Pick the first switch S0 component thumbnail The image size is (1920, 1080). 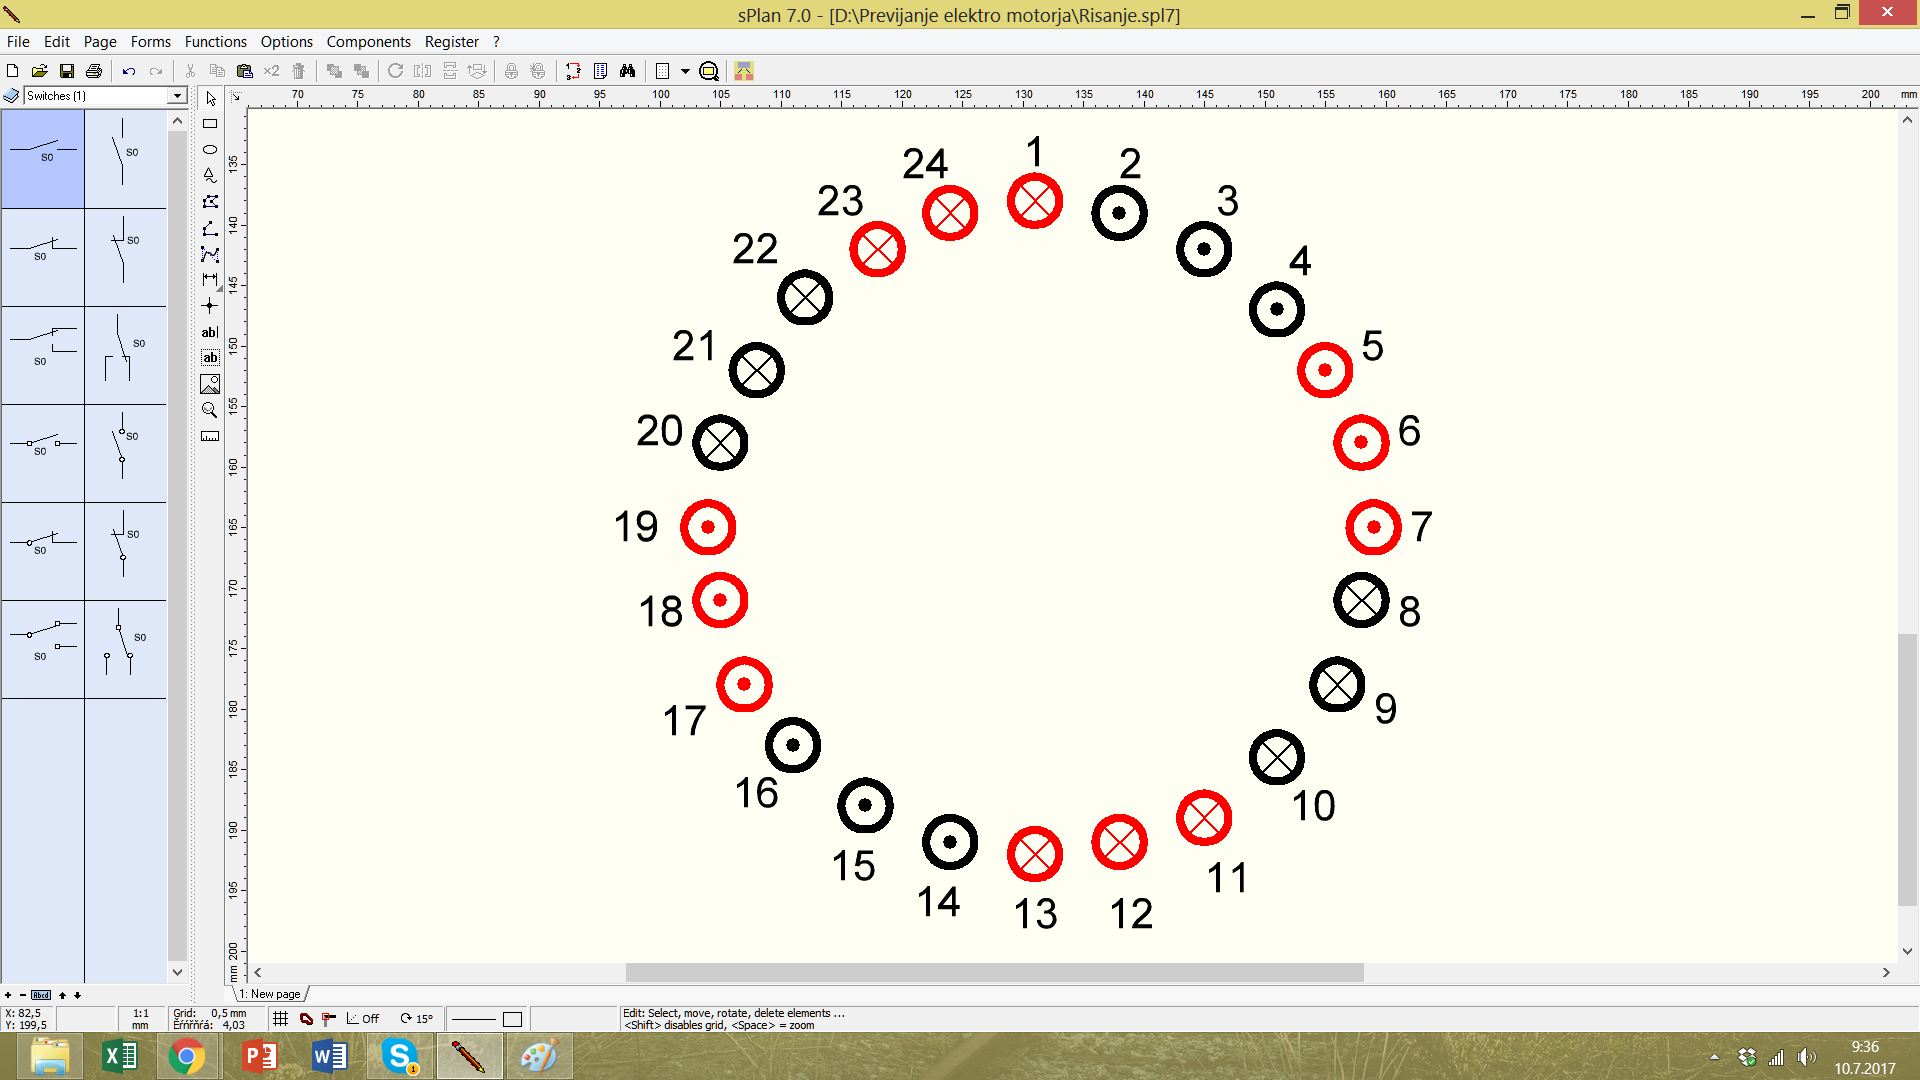point(43,159)
